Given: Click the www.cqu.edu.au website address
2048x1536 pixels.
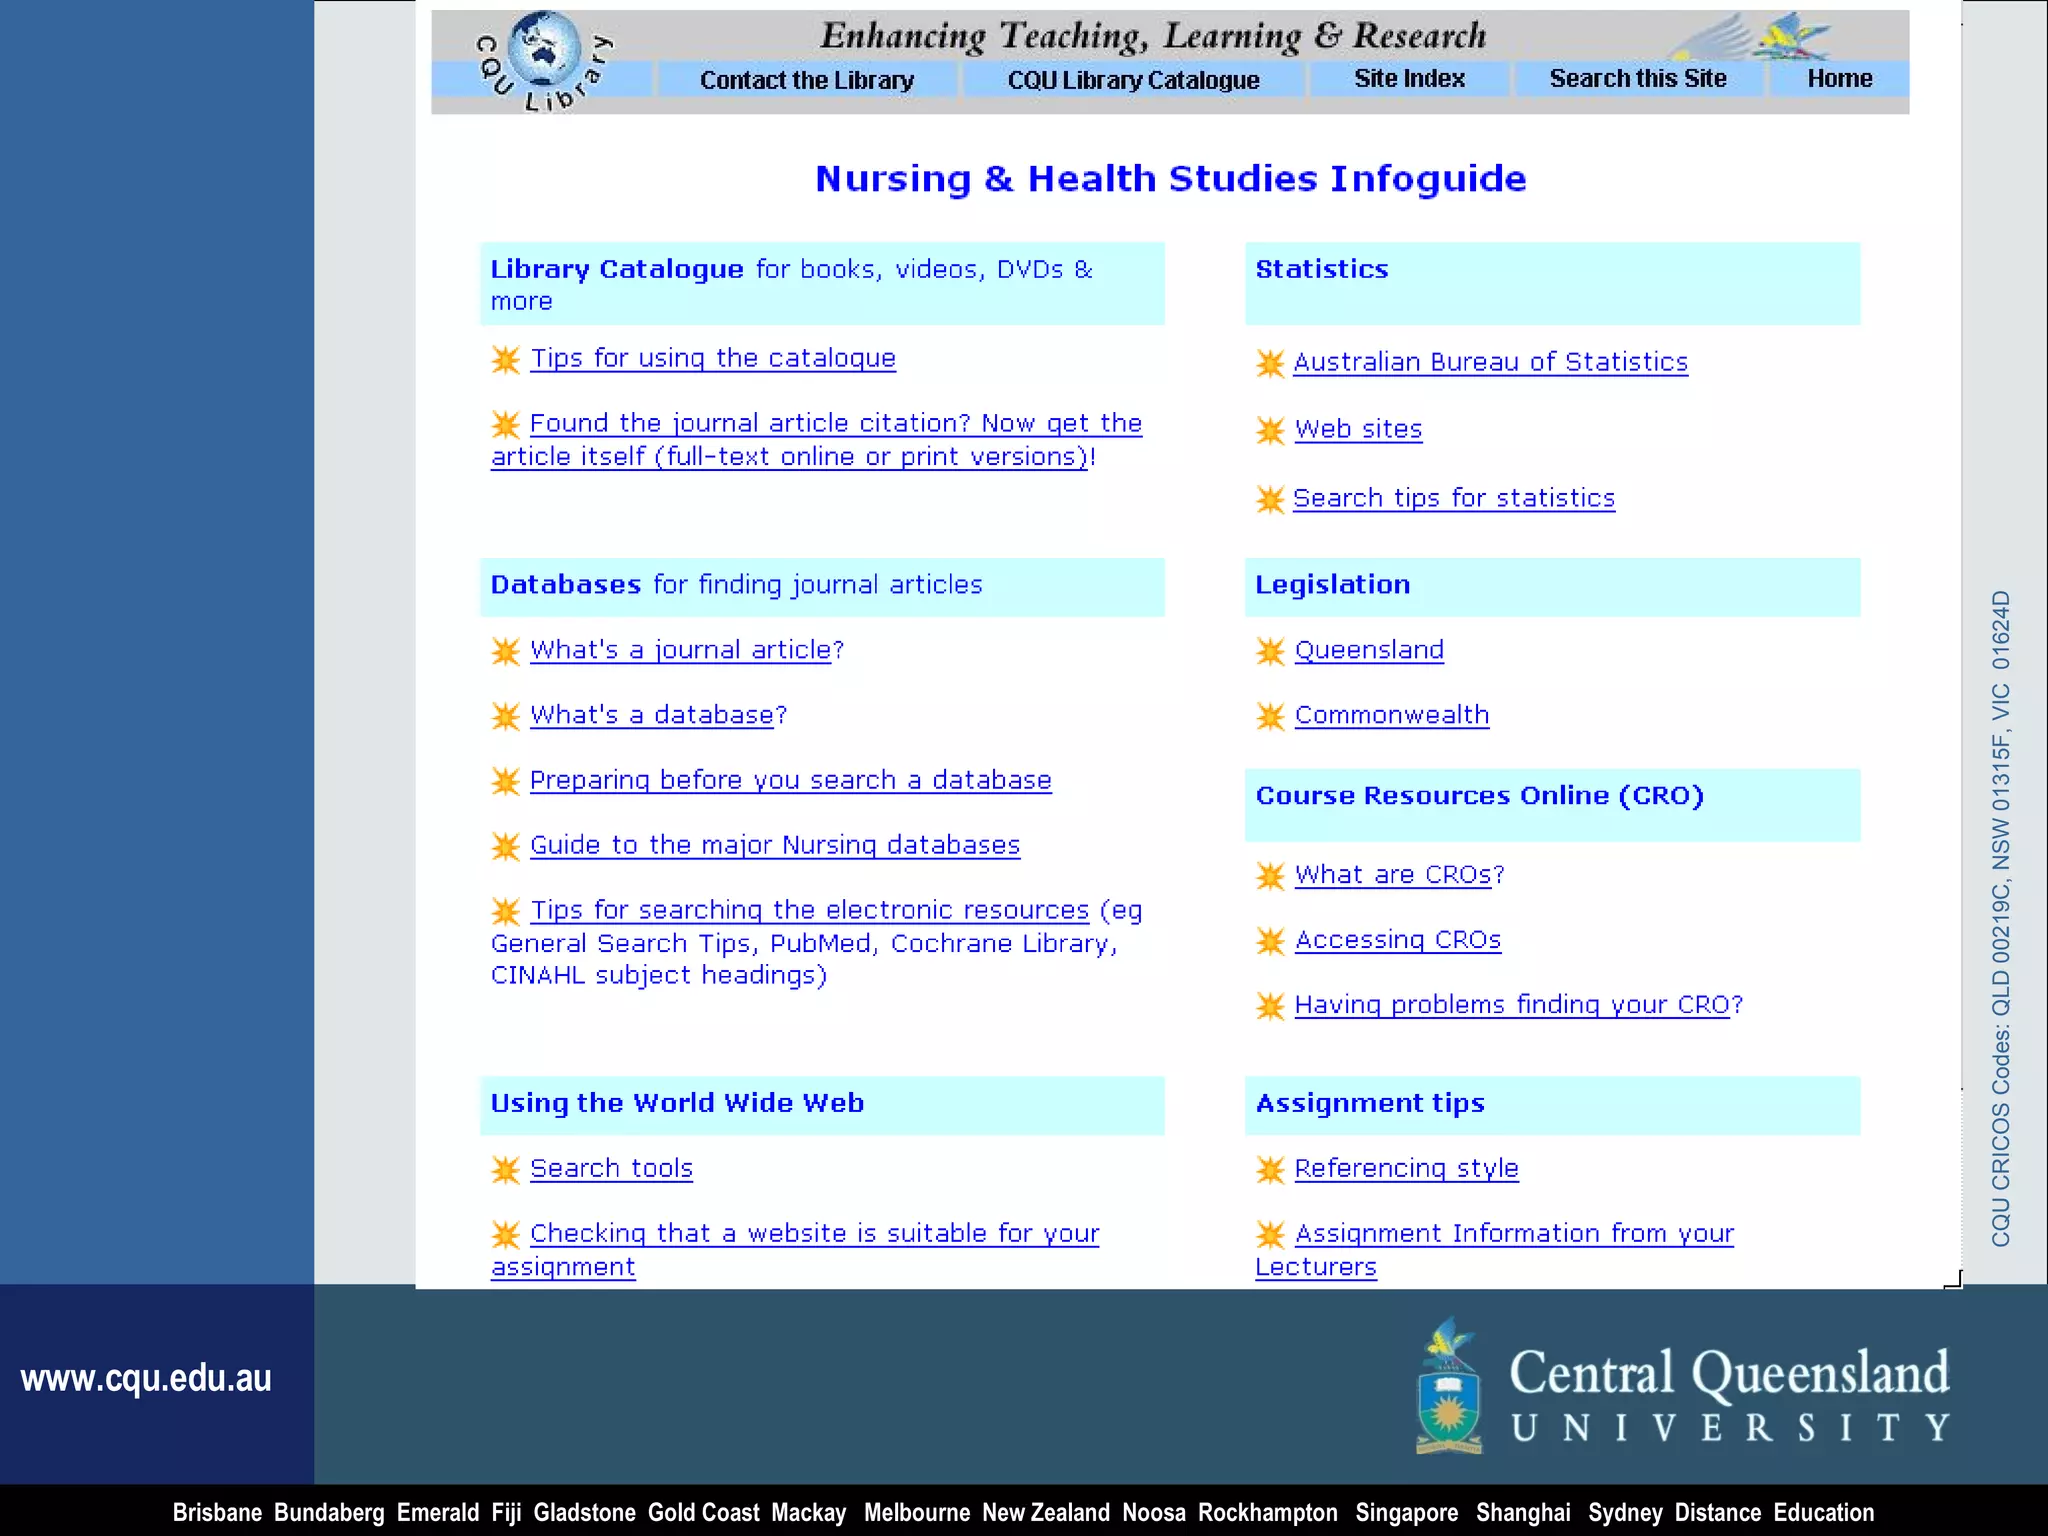Looking at the screenshot, I should (146, 1378).
